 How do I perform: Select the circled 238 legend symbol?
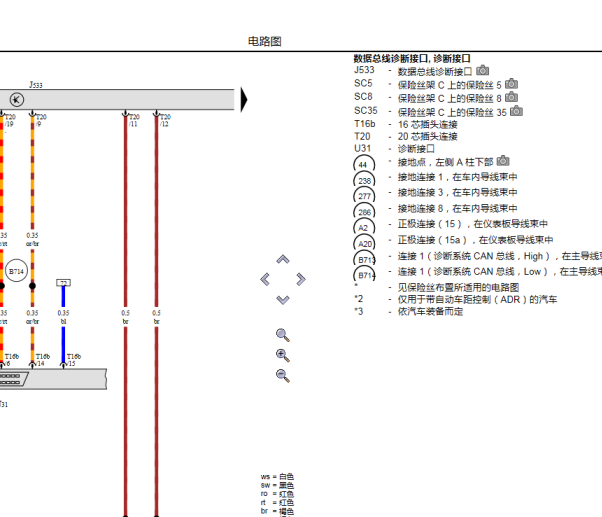click(x=364, y=180)
